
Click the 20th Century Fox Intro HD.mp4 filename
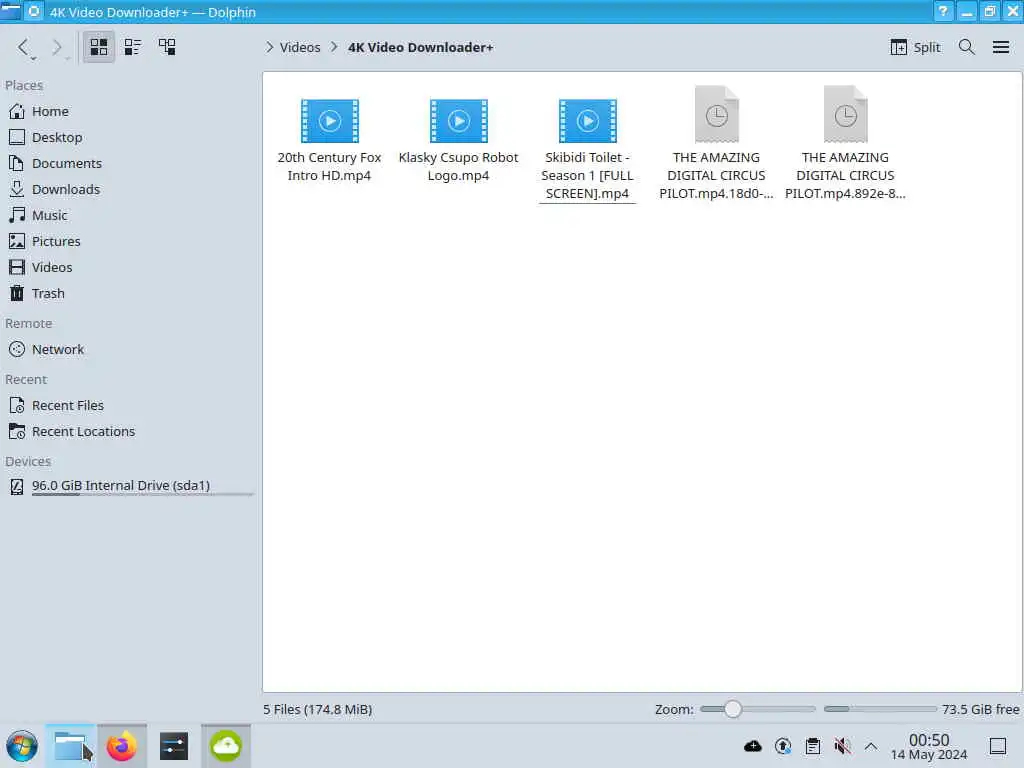click(x=329, y=167)
